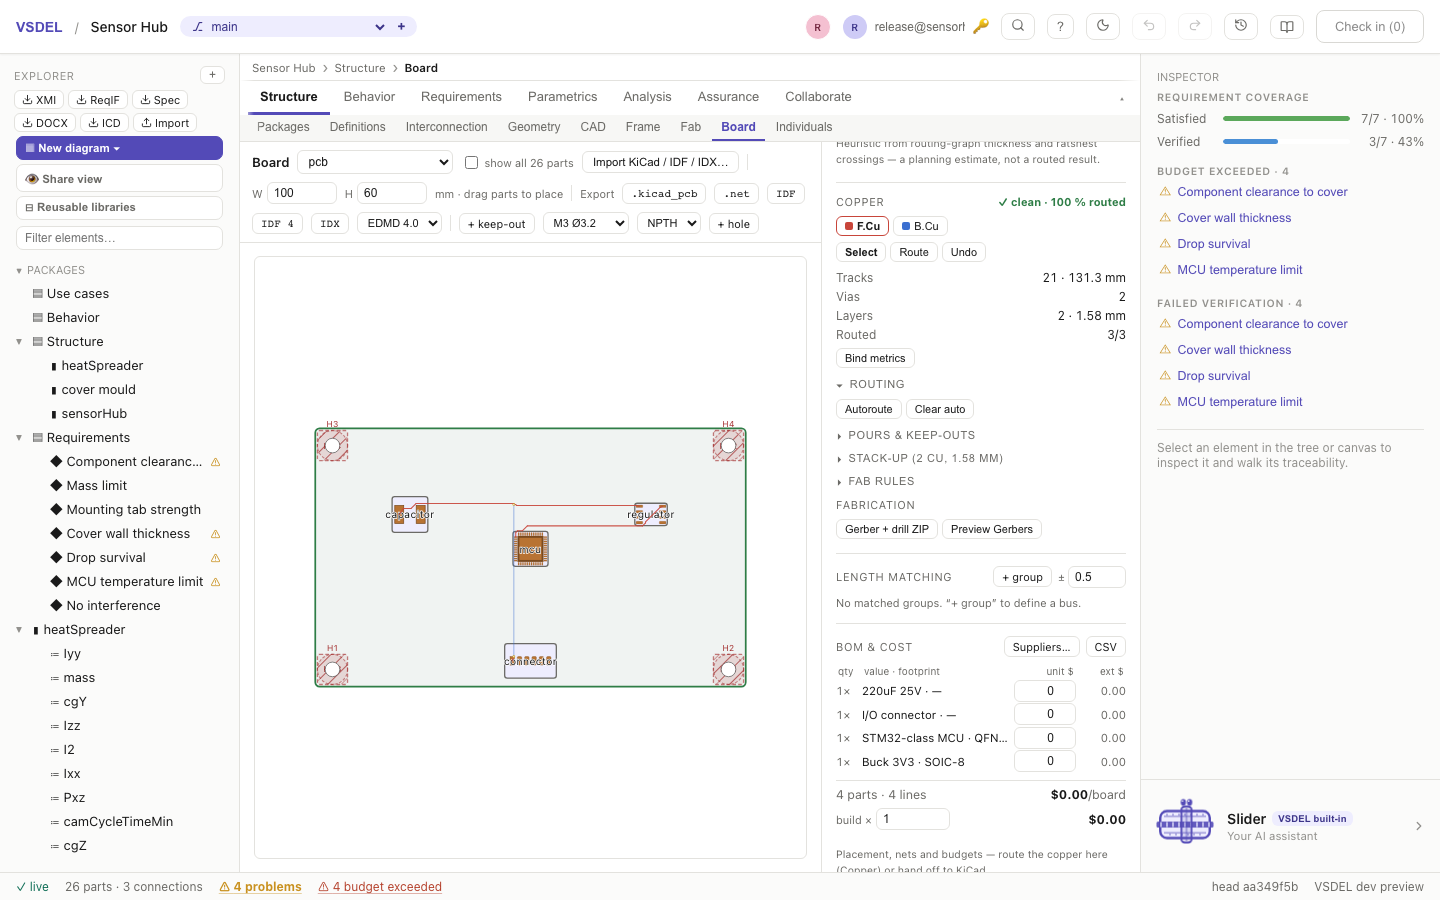Viewport: 1440px width, 900px height.
Task: Select the B.Cu copper layer
Action: pos(920,226)
